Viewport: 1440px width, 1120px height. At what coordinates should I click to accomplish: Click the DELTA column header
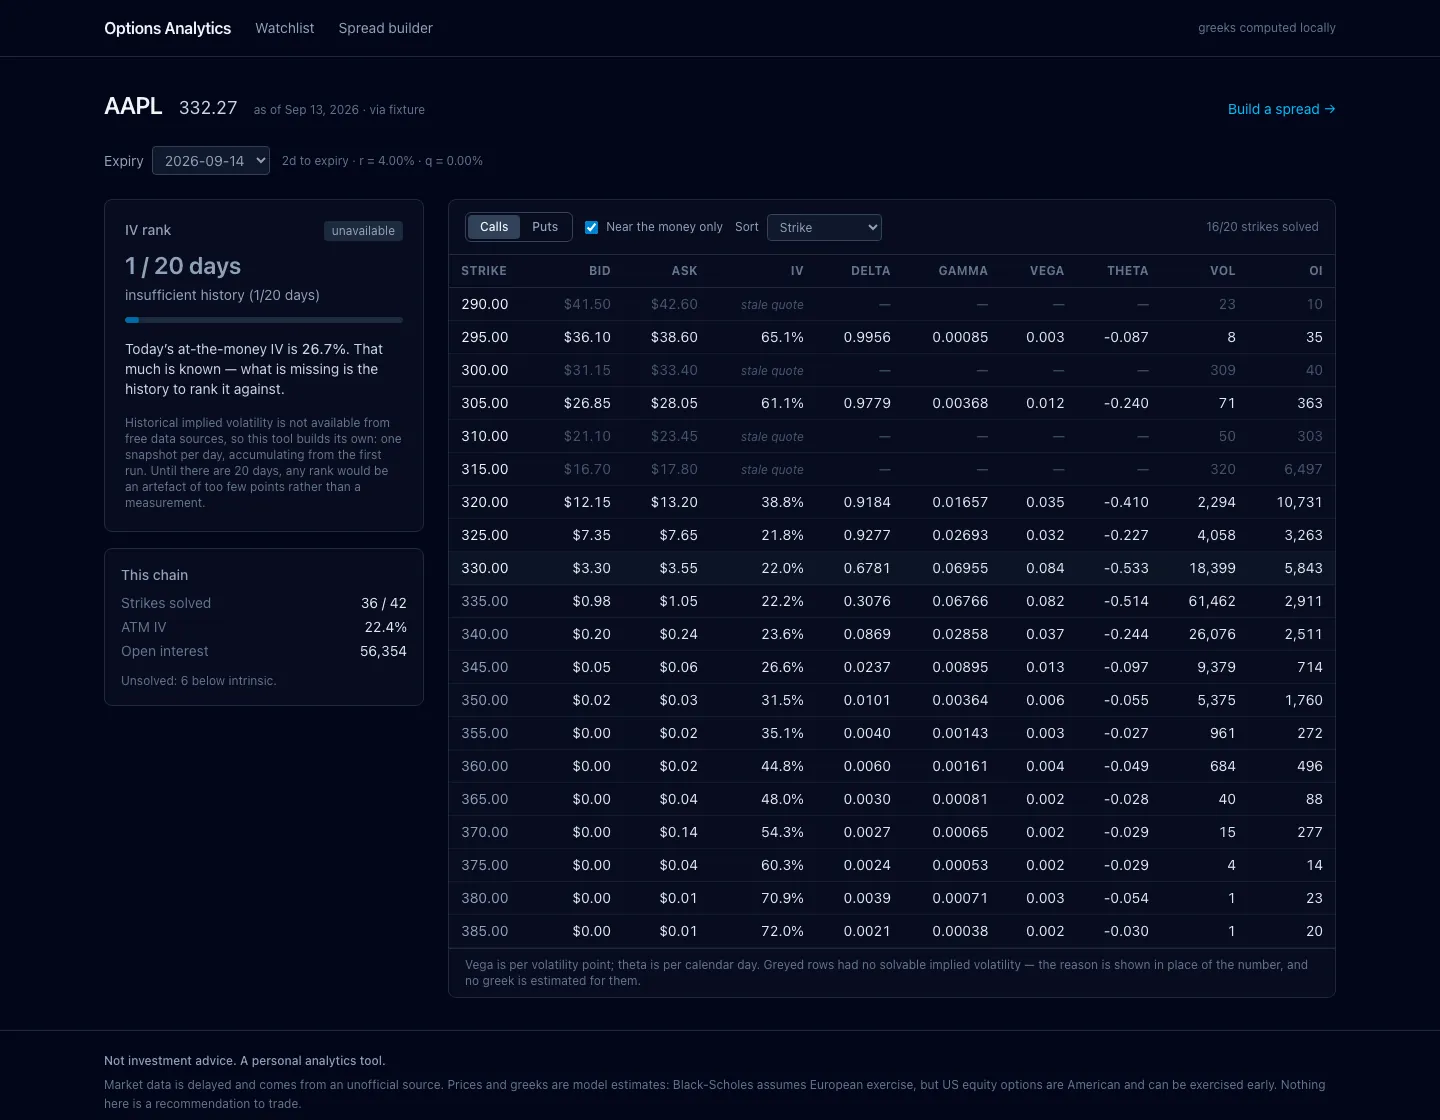pos(870,271)
